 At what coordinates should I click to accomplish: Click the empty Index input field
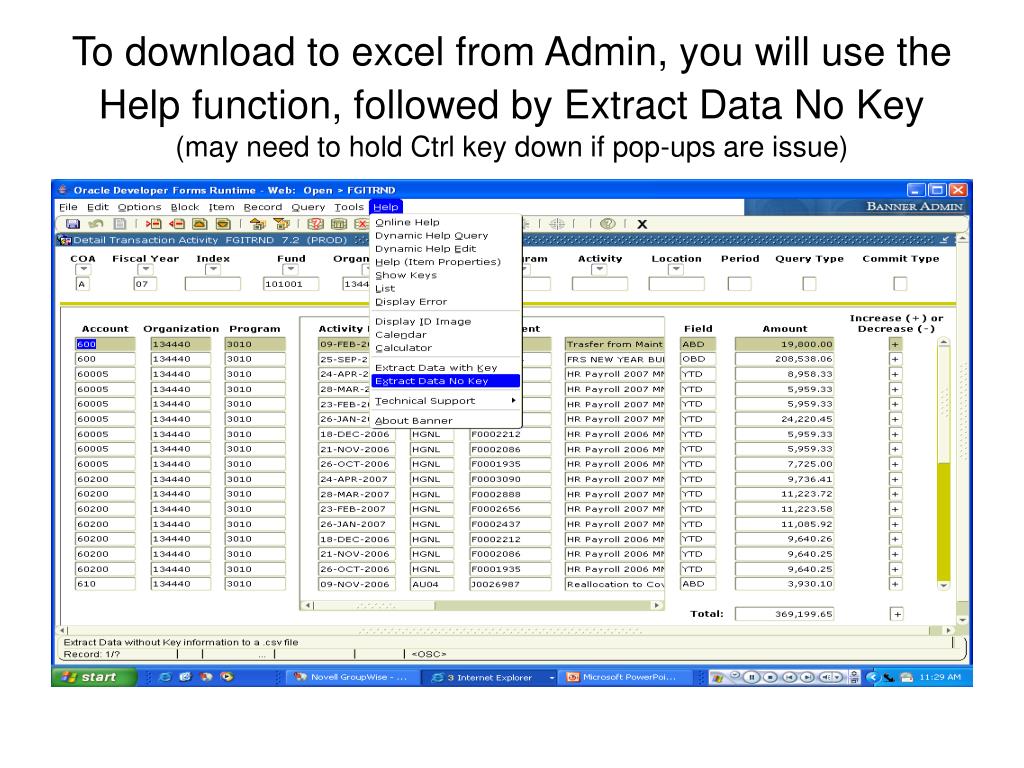tap(213, 284)
